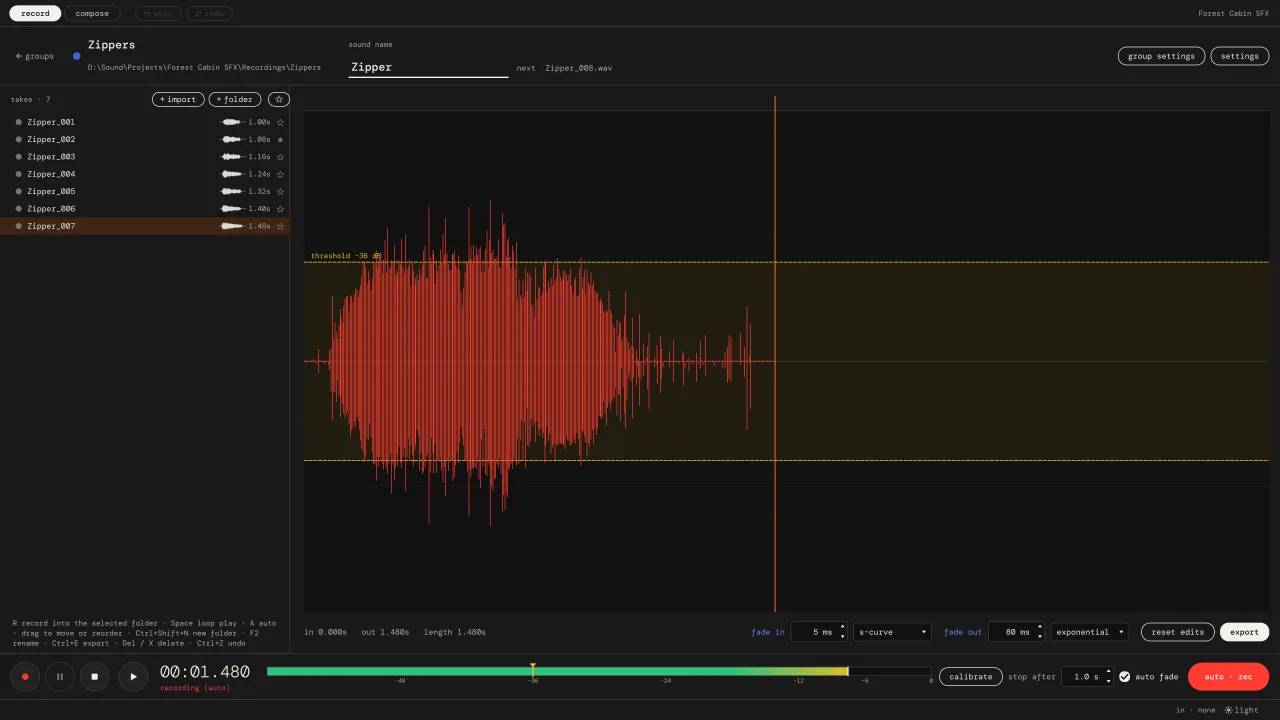The width and height of the screenshot is (1280, 720).
Task: Focus the sound name input field
Action: coord(428,67)
